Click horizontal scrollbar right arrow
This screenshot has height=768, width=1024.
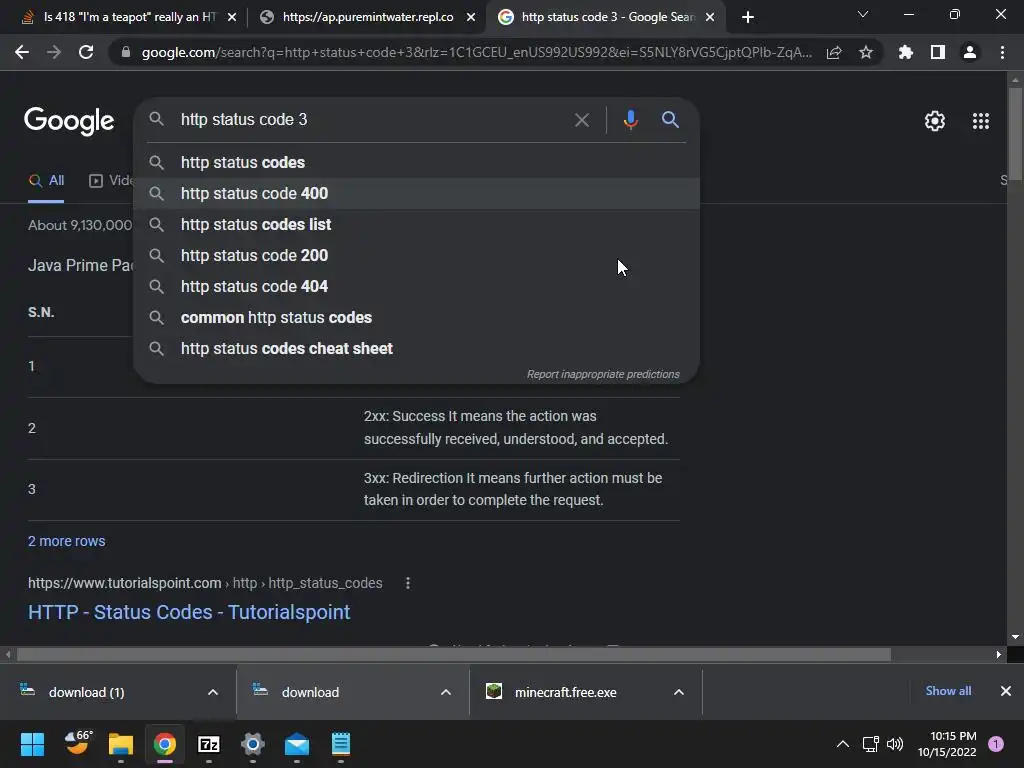[x=999, y=654]
